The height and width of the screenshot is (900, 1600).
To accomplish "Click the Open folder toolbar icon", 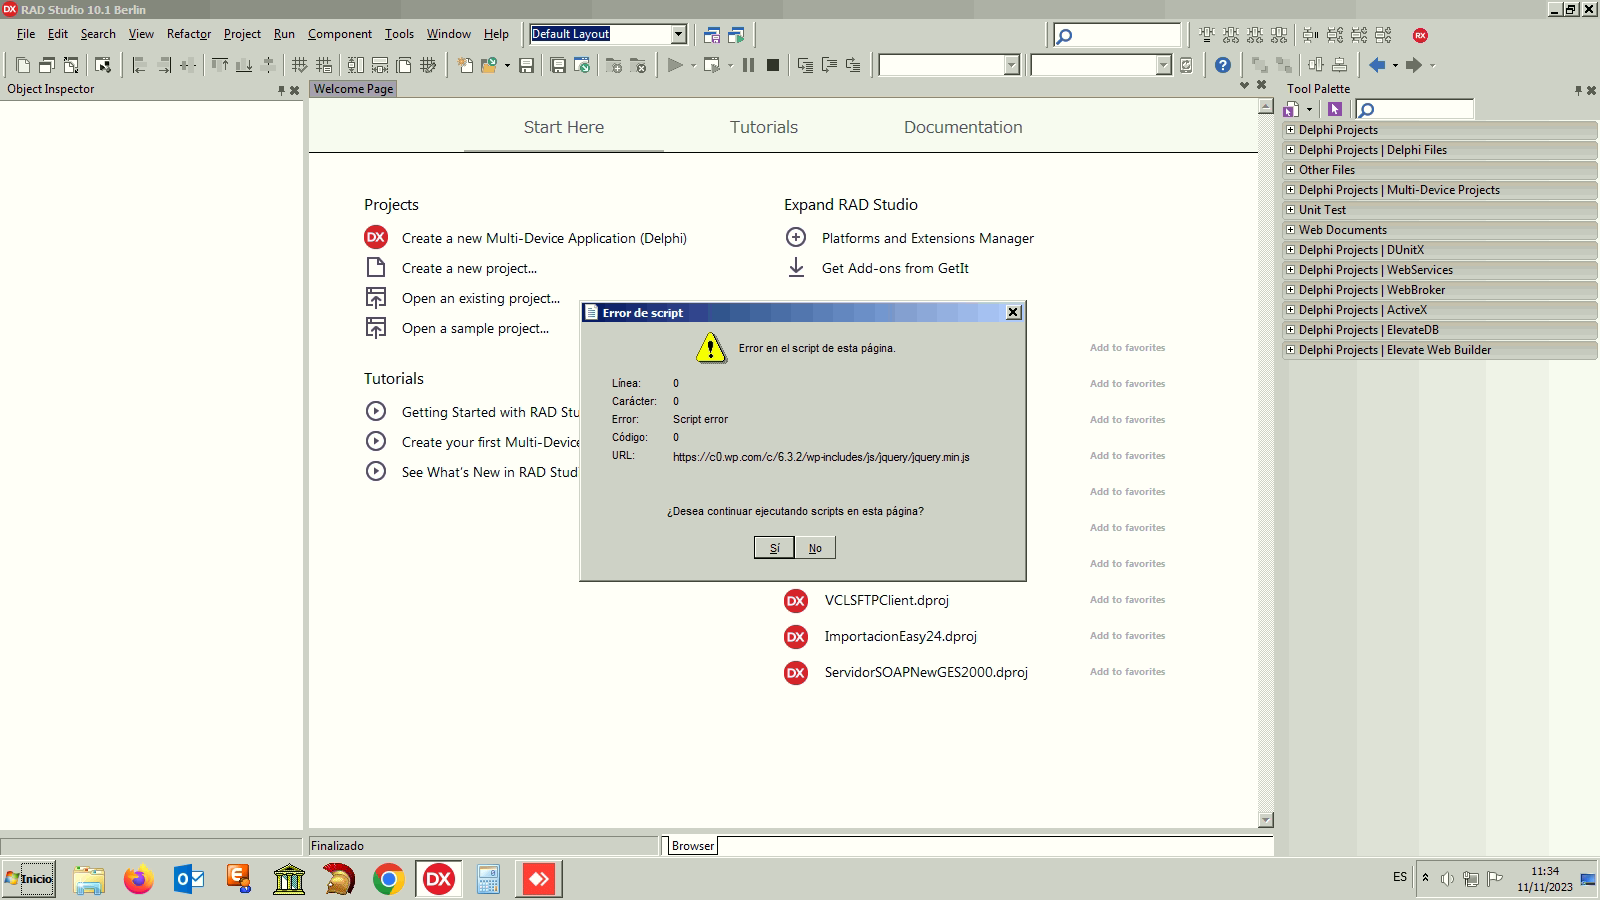I will tap(489, 65).
